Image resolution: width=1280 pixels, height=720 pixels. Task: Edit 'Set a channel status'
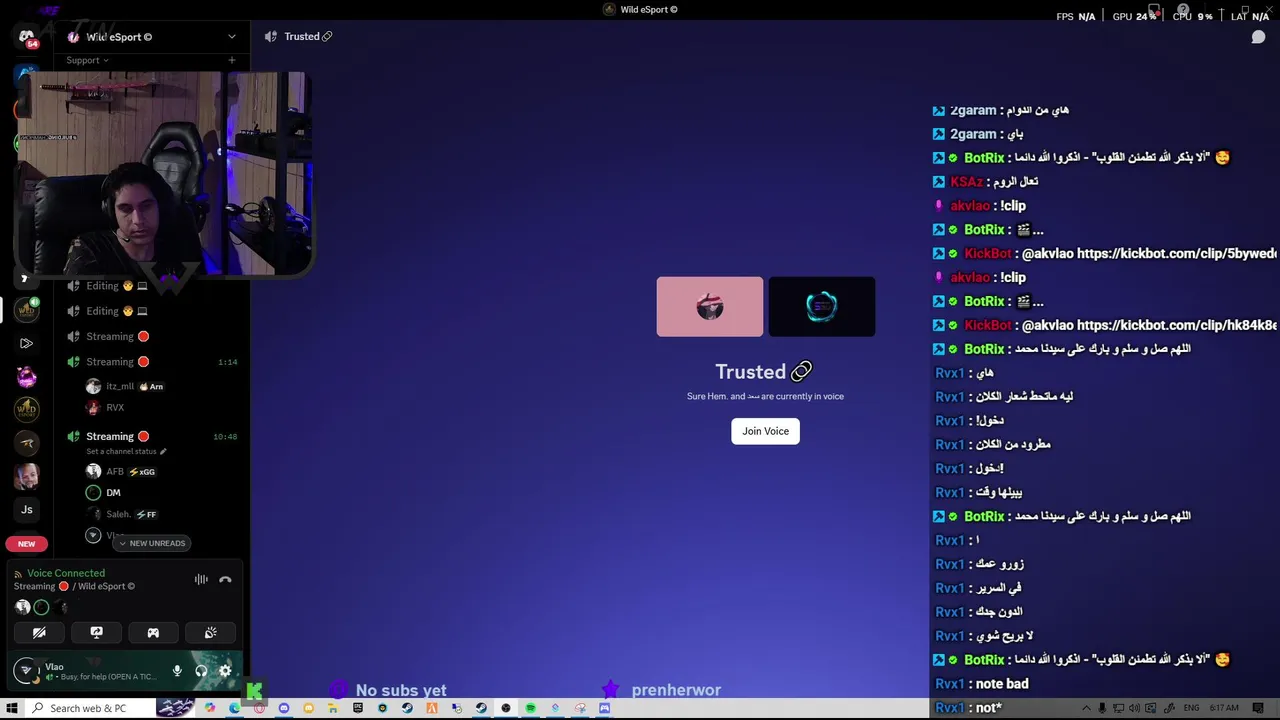(x=126, y=451)
